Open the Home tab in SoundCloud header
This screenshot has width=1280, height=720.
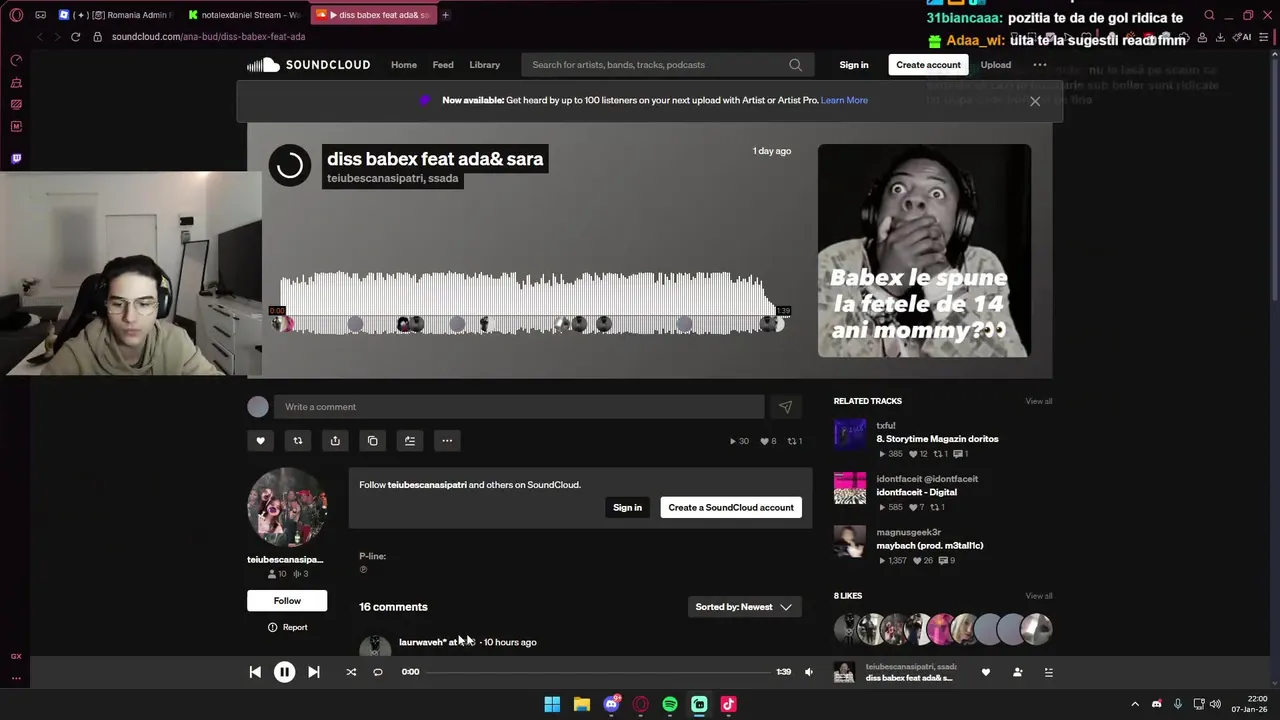404,65
